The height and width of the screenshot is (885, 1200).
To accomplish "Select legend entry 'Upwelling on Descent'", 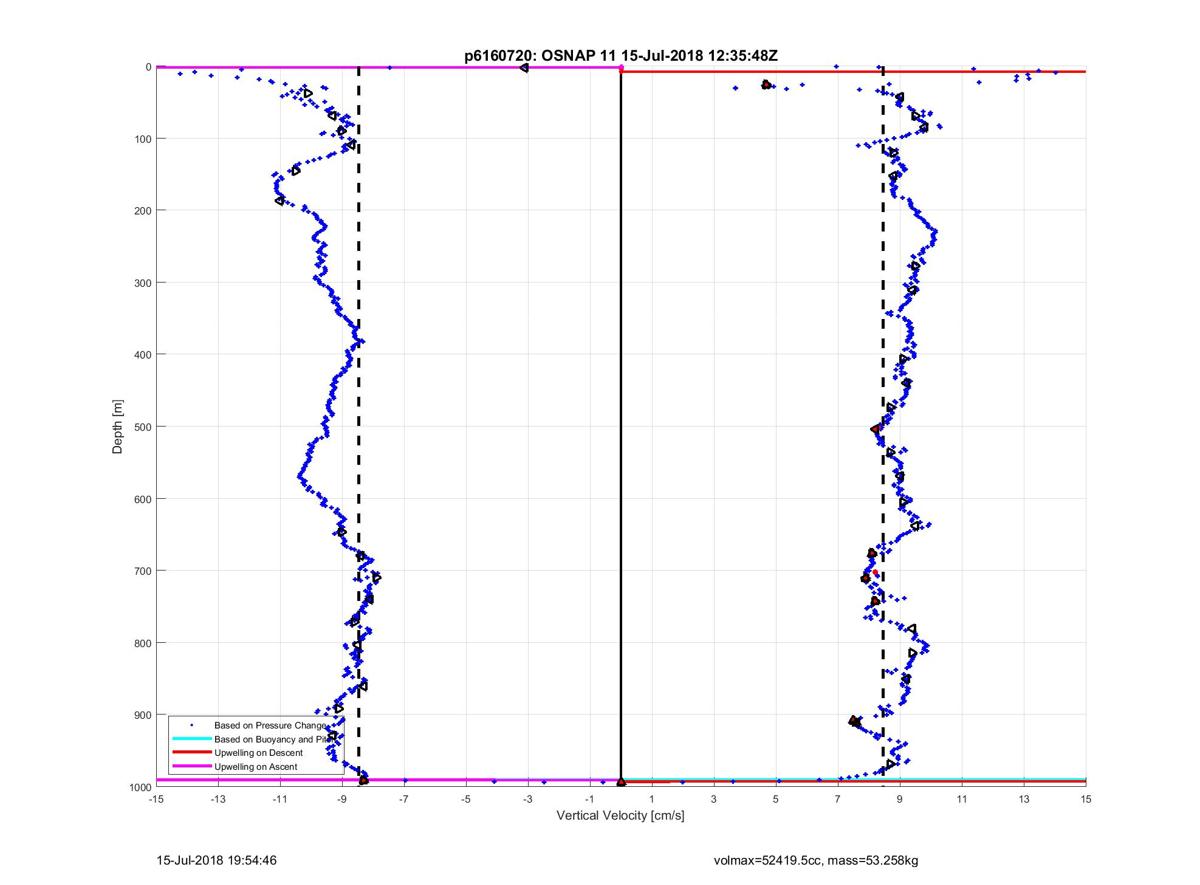I will [x=259, y=753].
